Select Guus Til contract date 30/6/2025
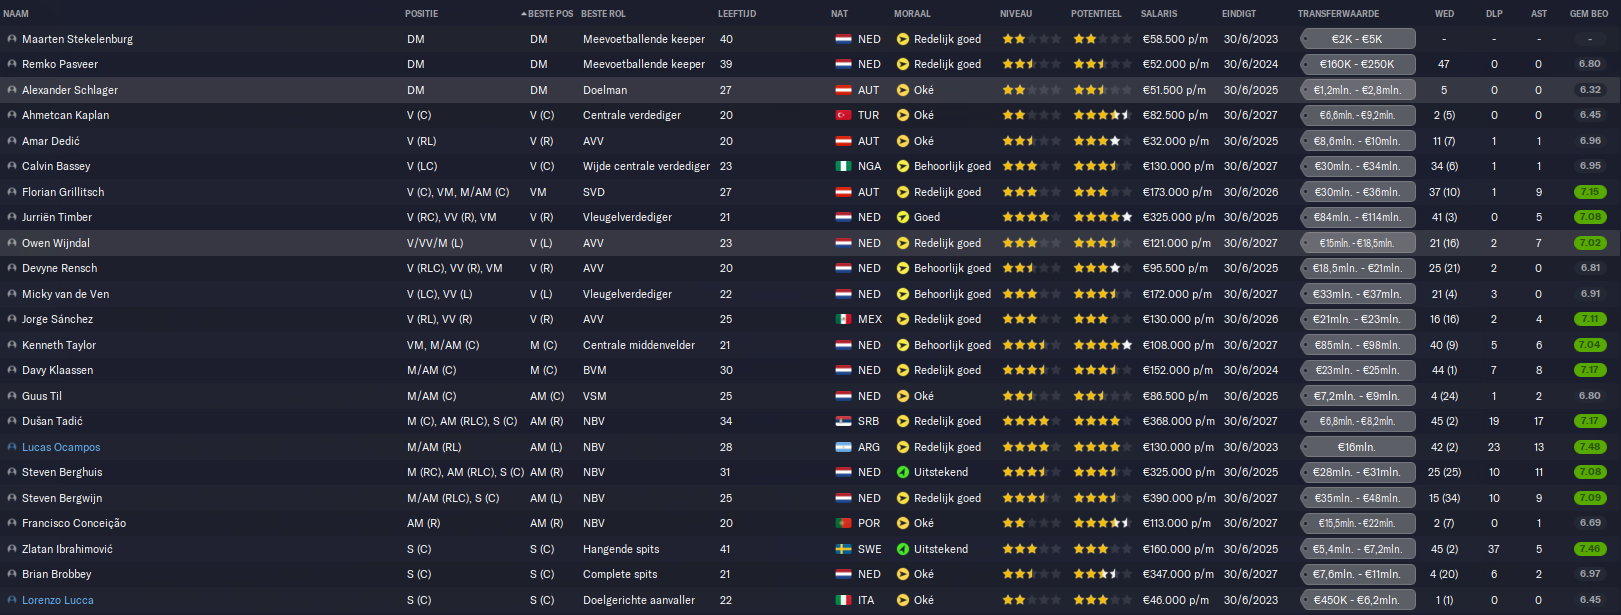This screenshot has width=1621, height=615. 1251,396
